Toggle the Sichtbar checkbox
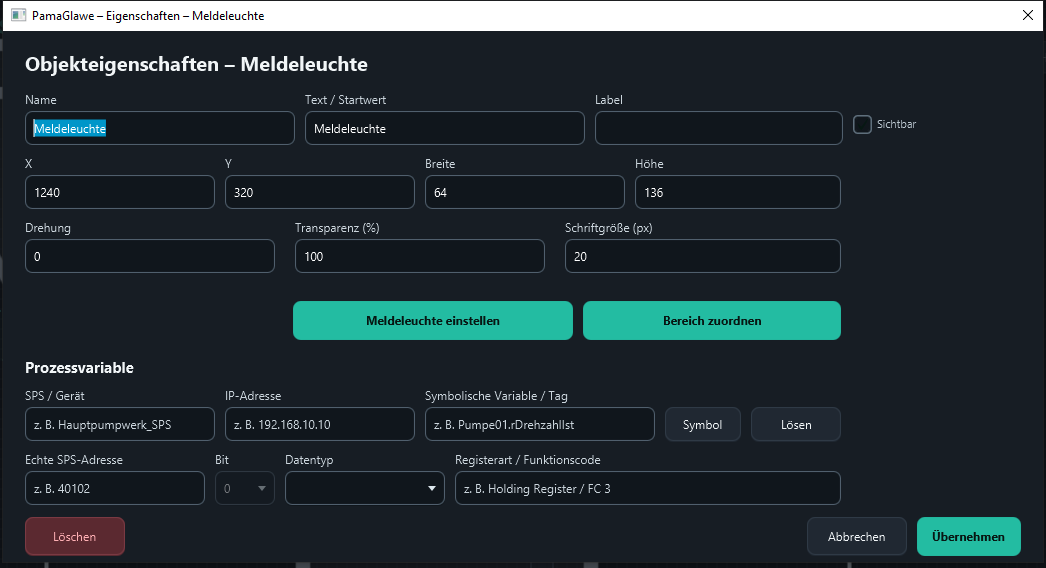Screen dimensions: 1046x568 click(862, 124)
